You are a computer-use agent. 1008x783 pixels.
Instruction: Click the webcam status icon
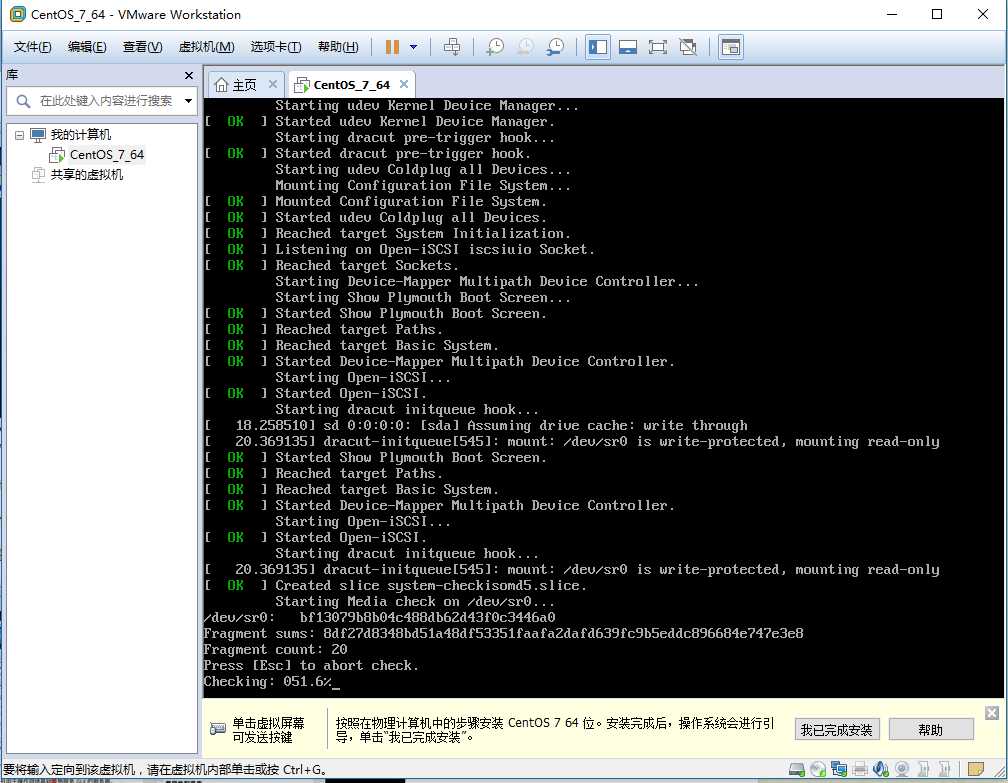pyautogui.click(x=902, y=769)
